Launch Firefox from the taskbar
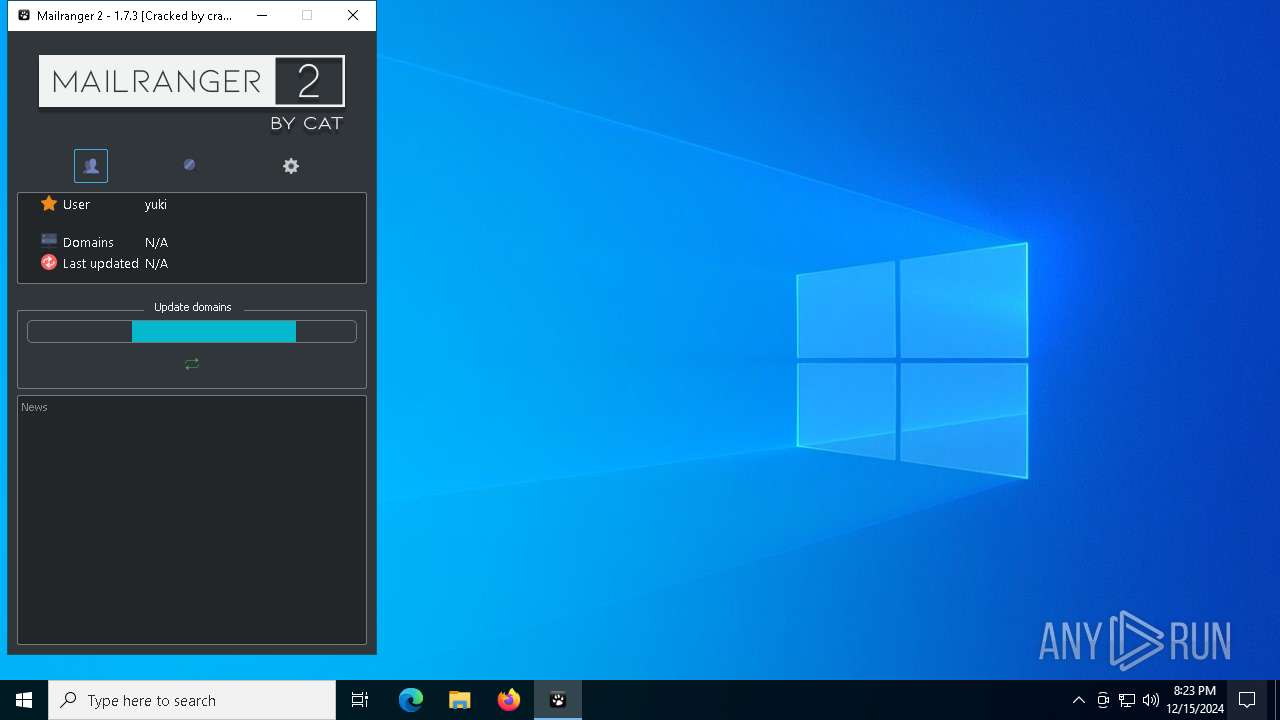 pyautogui.click(x=509, y=700)
